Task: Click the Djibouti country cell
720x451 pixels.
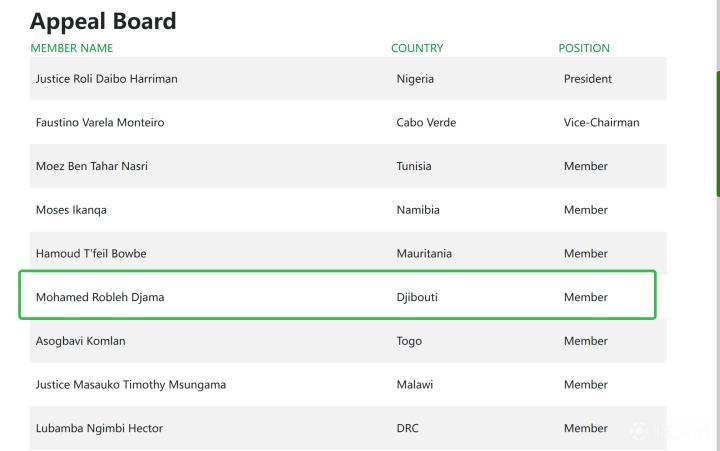Action: coord(417,297)
